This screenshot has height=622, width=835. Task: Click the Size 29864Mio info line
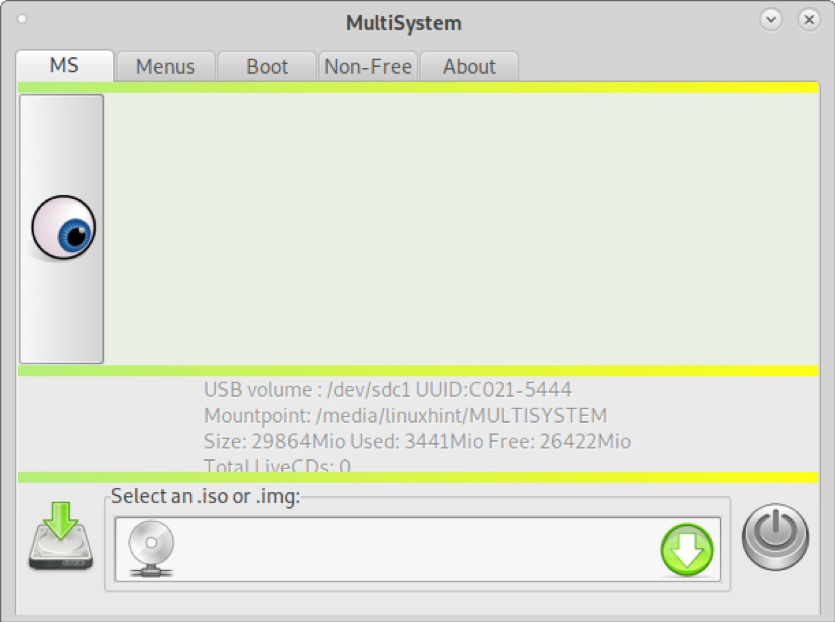tap(418, 441)
